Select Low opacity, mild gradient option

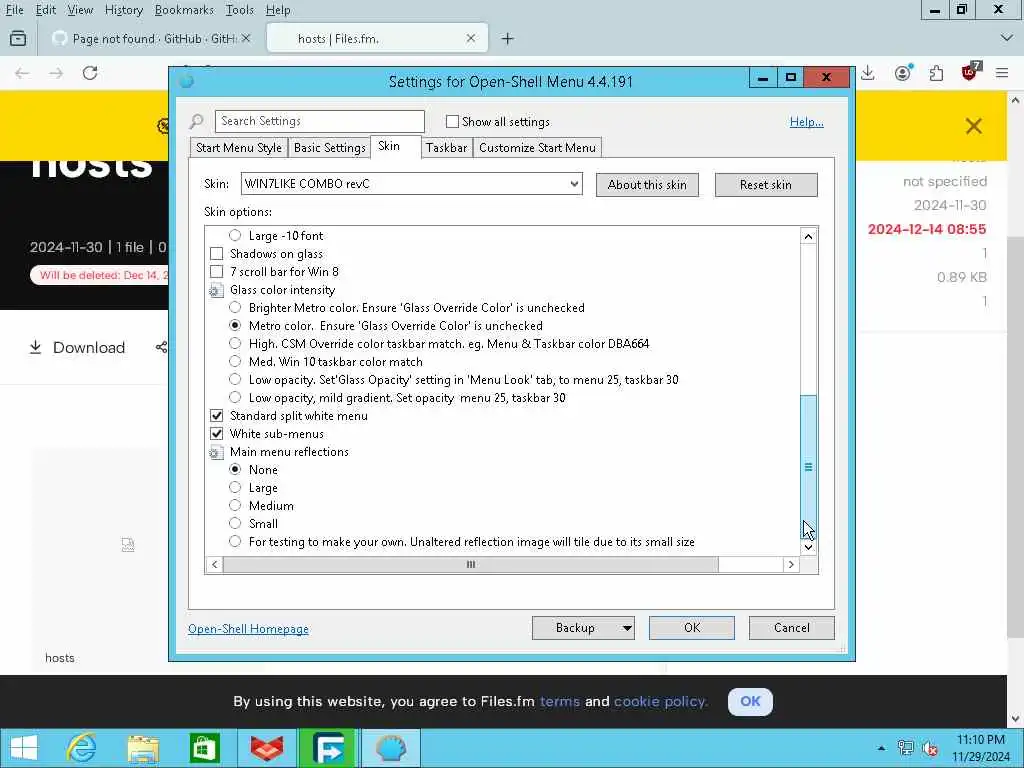pyautogui.click(x=235, y=397)
